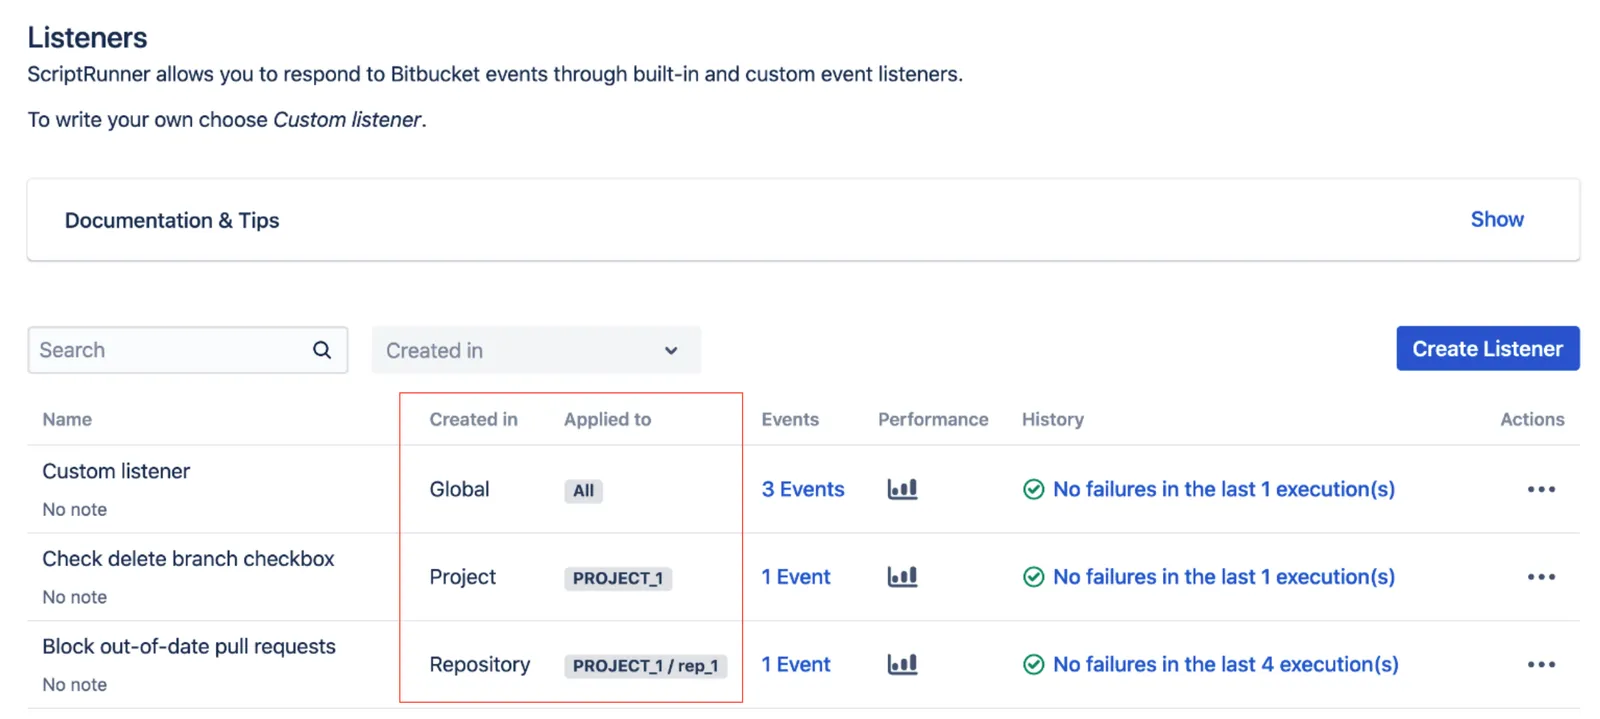Viewport: 1600px width, 719px height.
Task: Click the Project scope cell
Action: click(x=462, y=577)
